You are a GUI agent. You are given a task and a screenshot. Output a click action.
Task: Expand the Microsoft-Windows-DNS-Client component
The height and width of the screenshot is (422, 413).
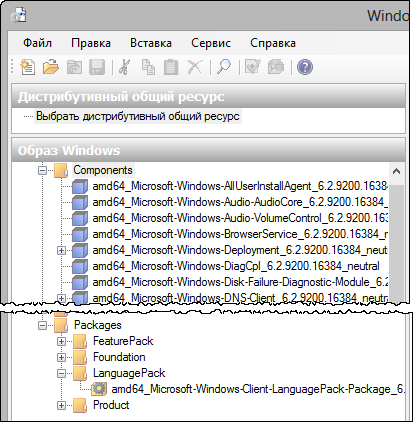[x=61, y=298]
